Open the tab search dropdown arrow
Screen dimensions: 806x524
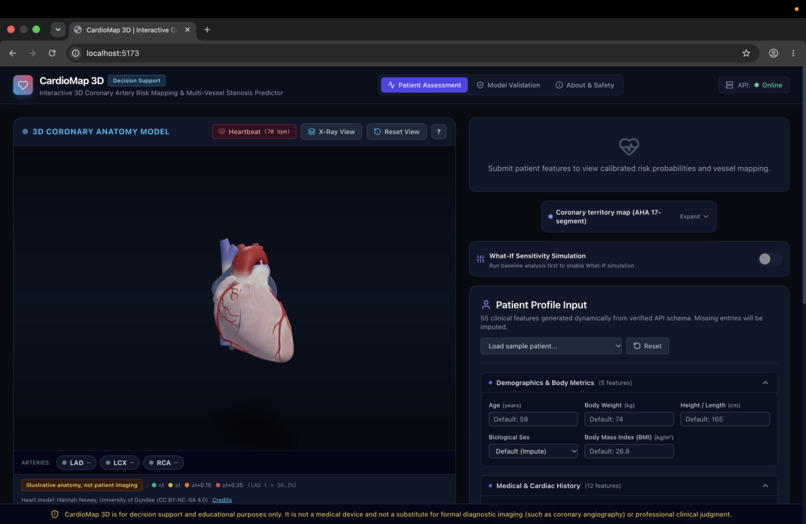tap(58, 30)
